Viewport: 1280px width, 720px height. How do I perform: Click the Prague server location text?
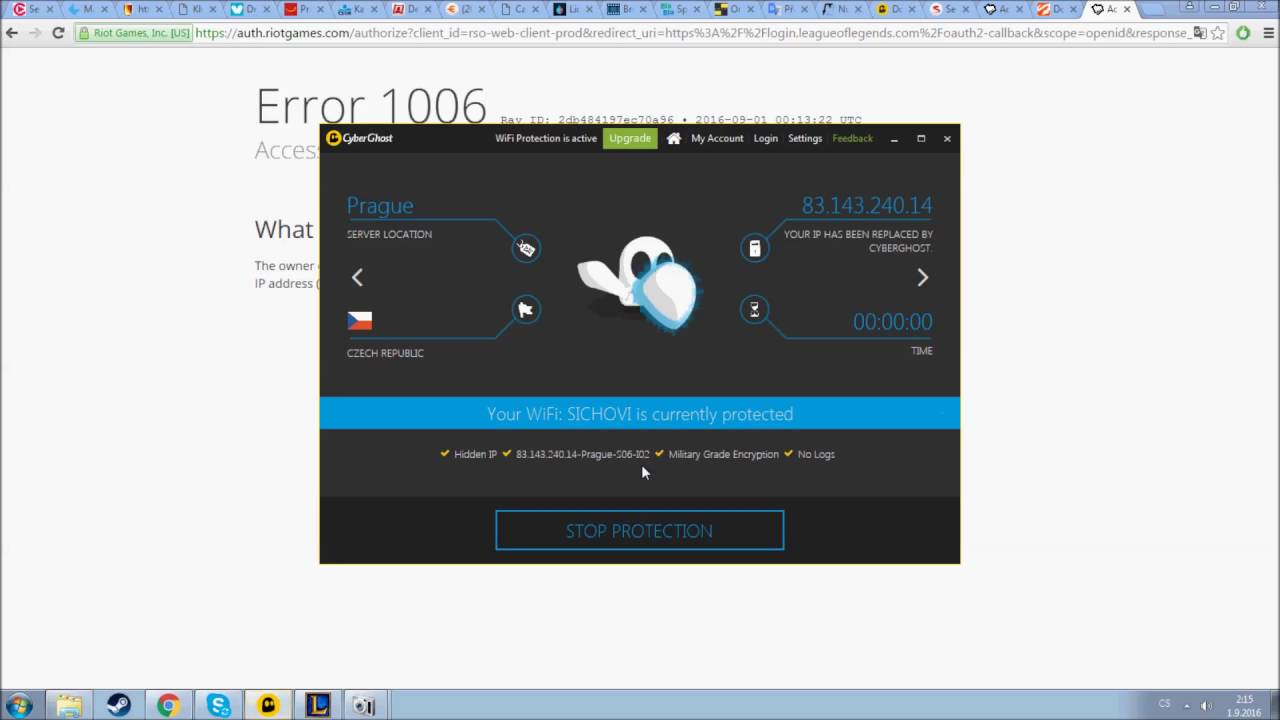(380, 205)
